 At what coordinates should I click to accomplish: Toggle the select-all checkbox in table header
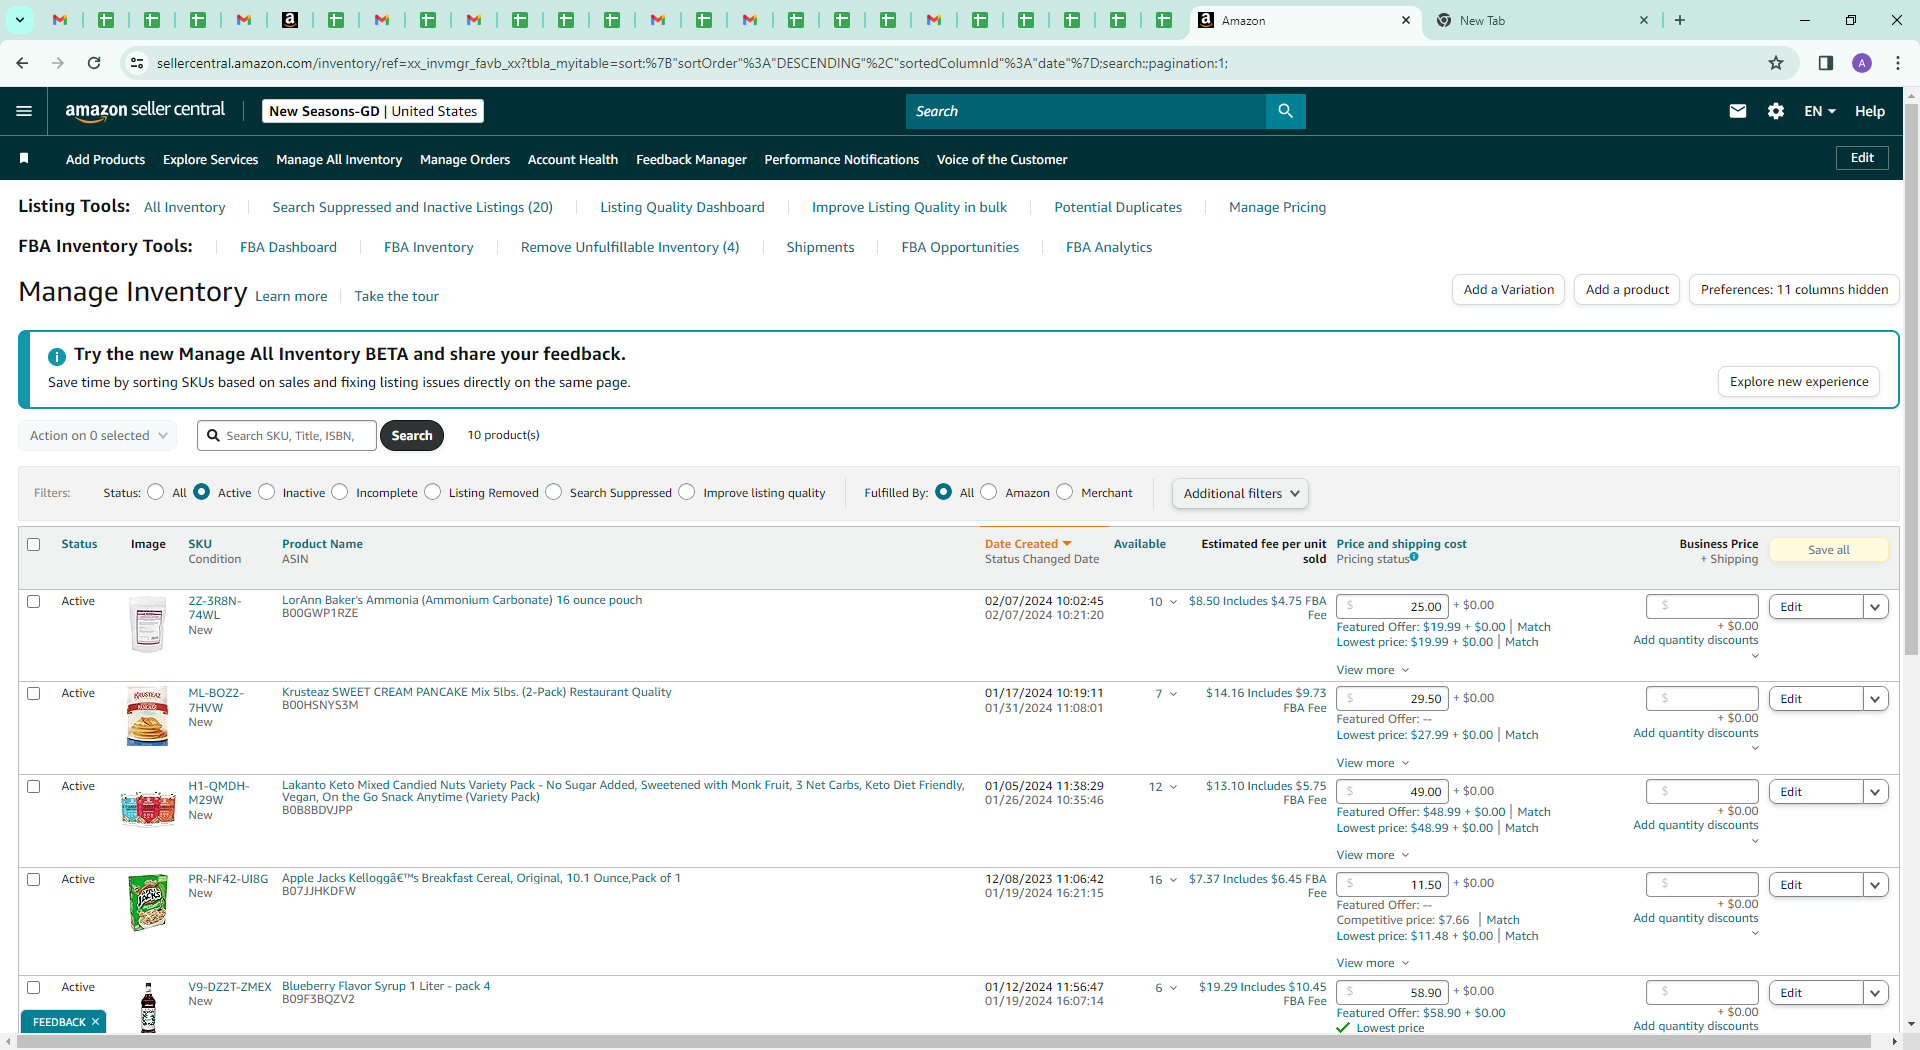coord(34,545)
